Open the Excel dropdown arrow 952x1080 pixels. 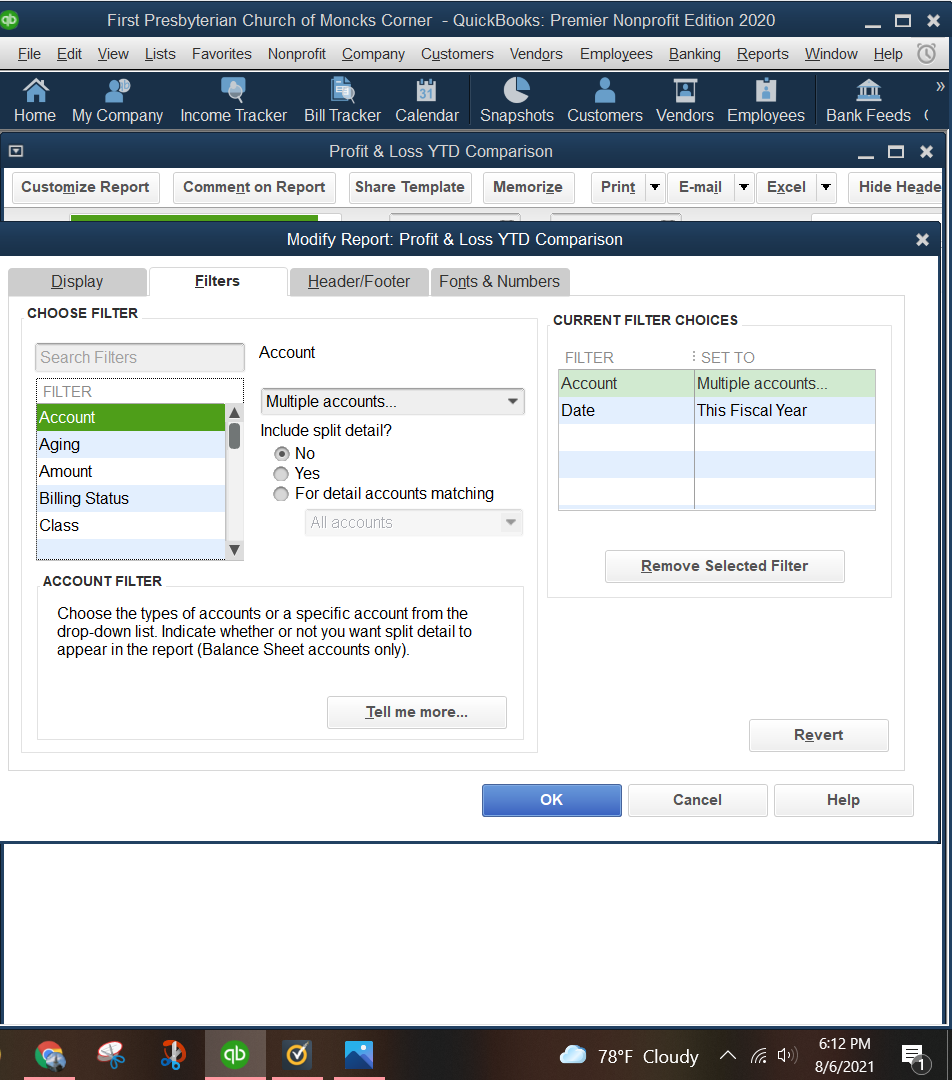(827, 187)
